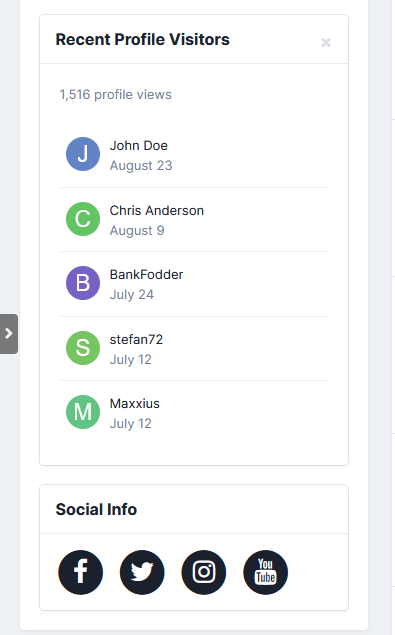Open Chris Anderson's profile link
Image resolution: width=395 pixels, height=635 pixels.
[157, 211]
